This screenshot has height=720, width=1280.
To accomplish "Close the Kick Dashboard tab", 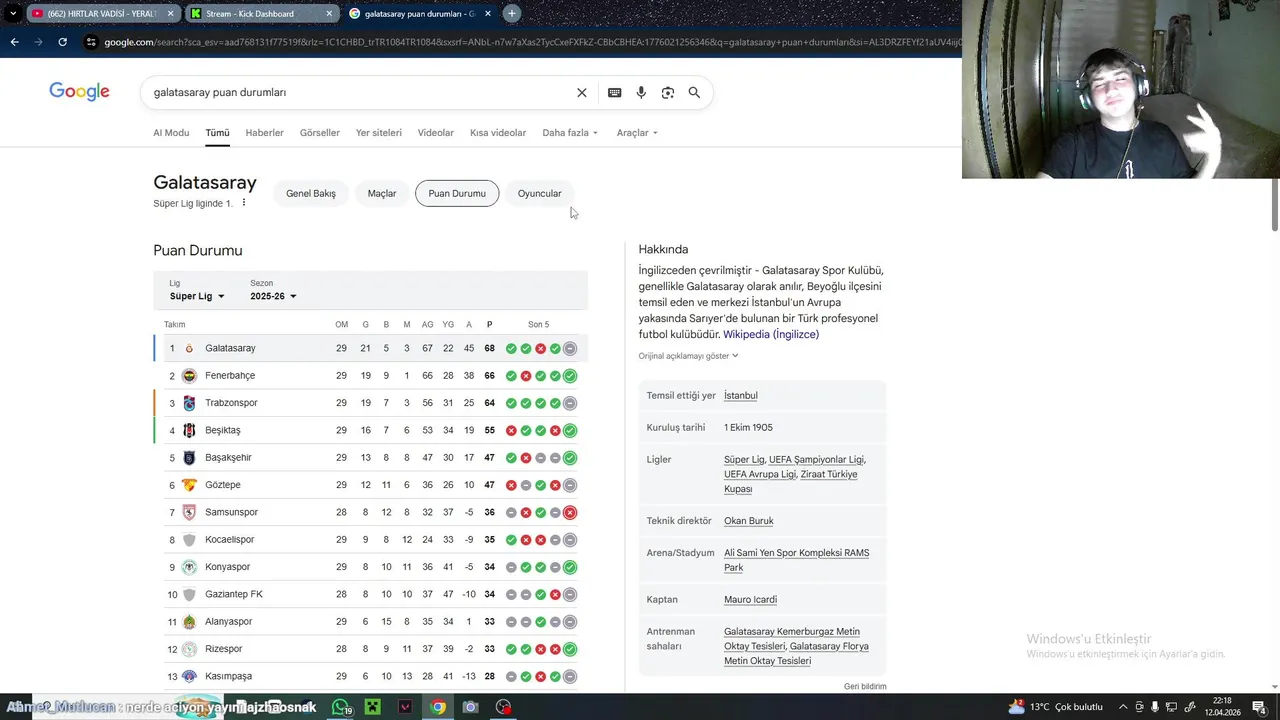I will (x=331, y=14).
